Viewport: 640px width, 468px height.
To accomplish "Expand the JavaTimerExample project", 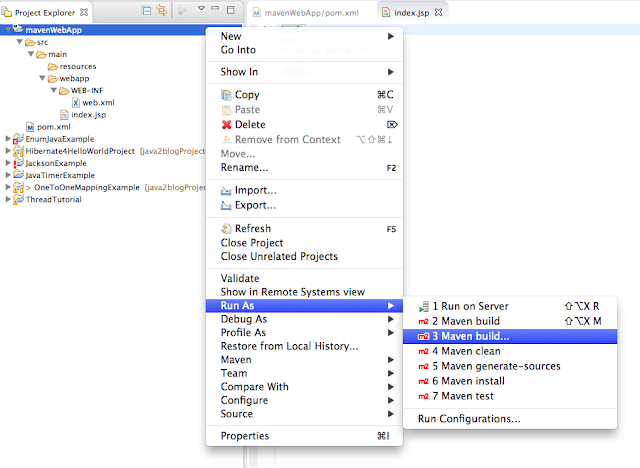I will point(7,175).
